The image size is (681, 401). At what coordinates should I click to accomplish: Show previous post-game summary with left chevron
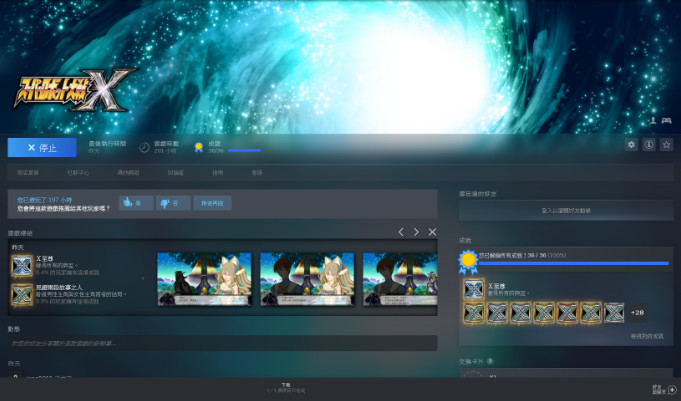point(401,232)
